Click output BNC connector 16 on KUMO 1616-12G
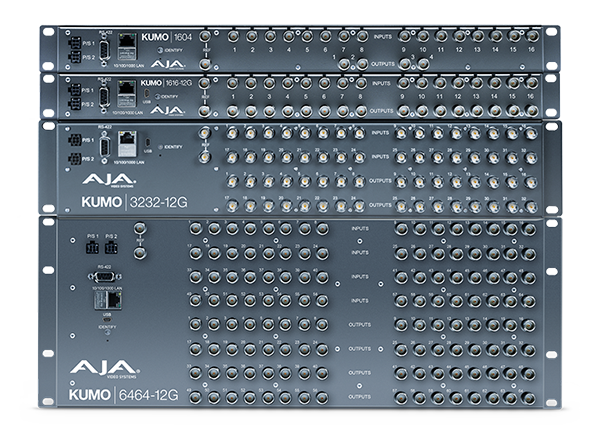 tap(531, 111)
